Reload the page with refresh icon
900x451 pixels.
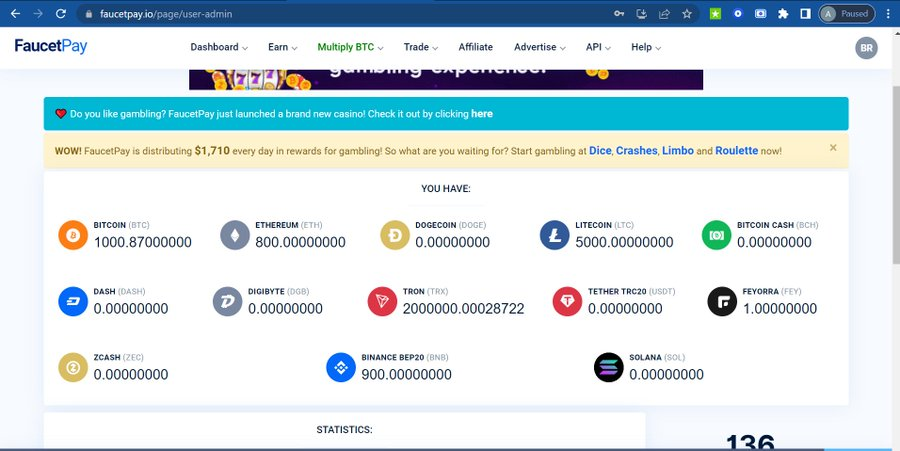tap(61, 14)
